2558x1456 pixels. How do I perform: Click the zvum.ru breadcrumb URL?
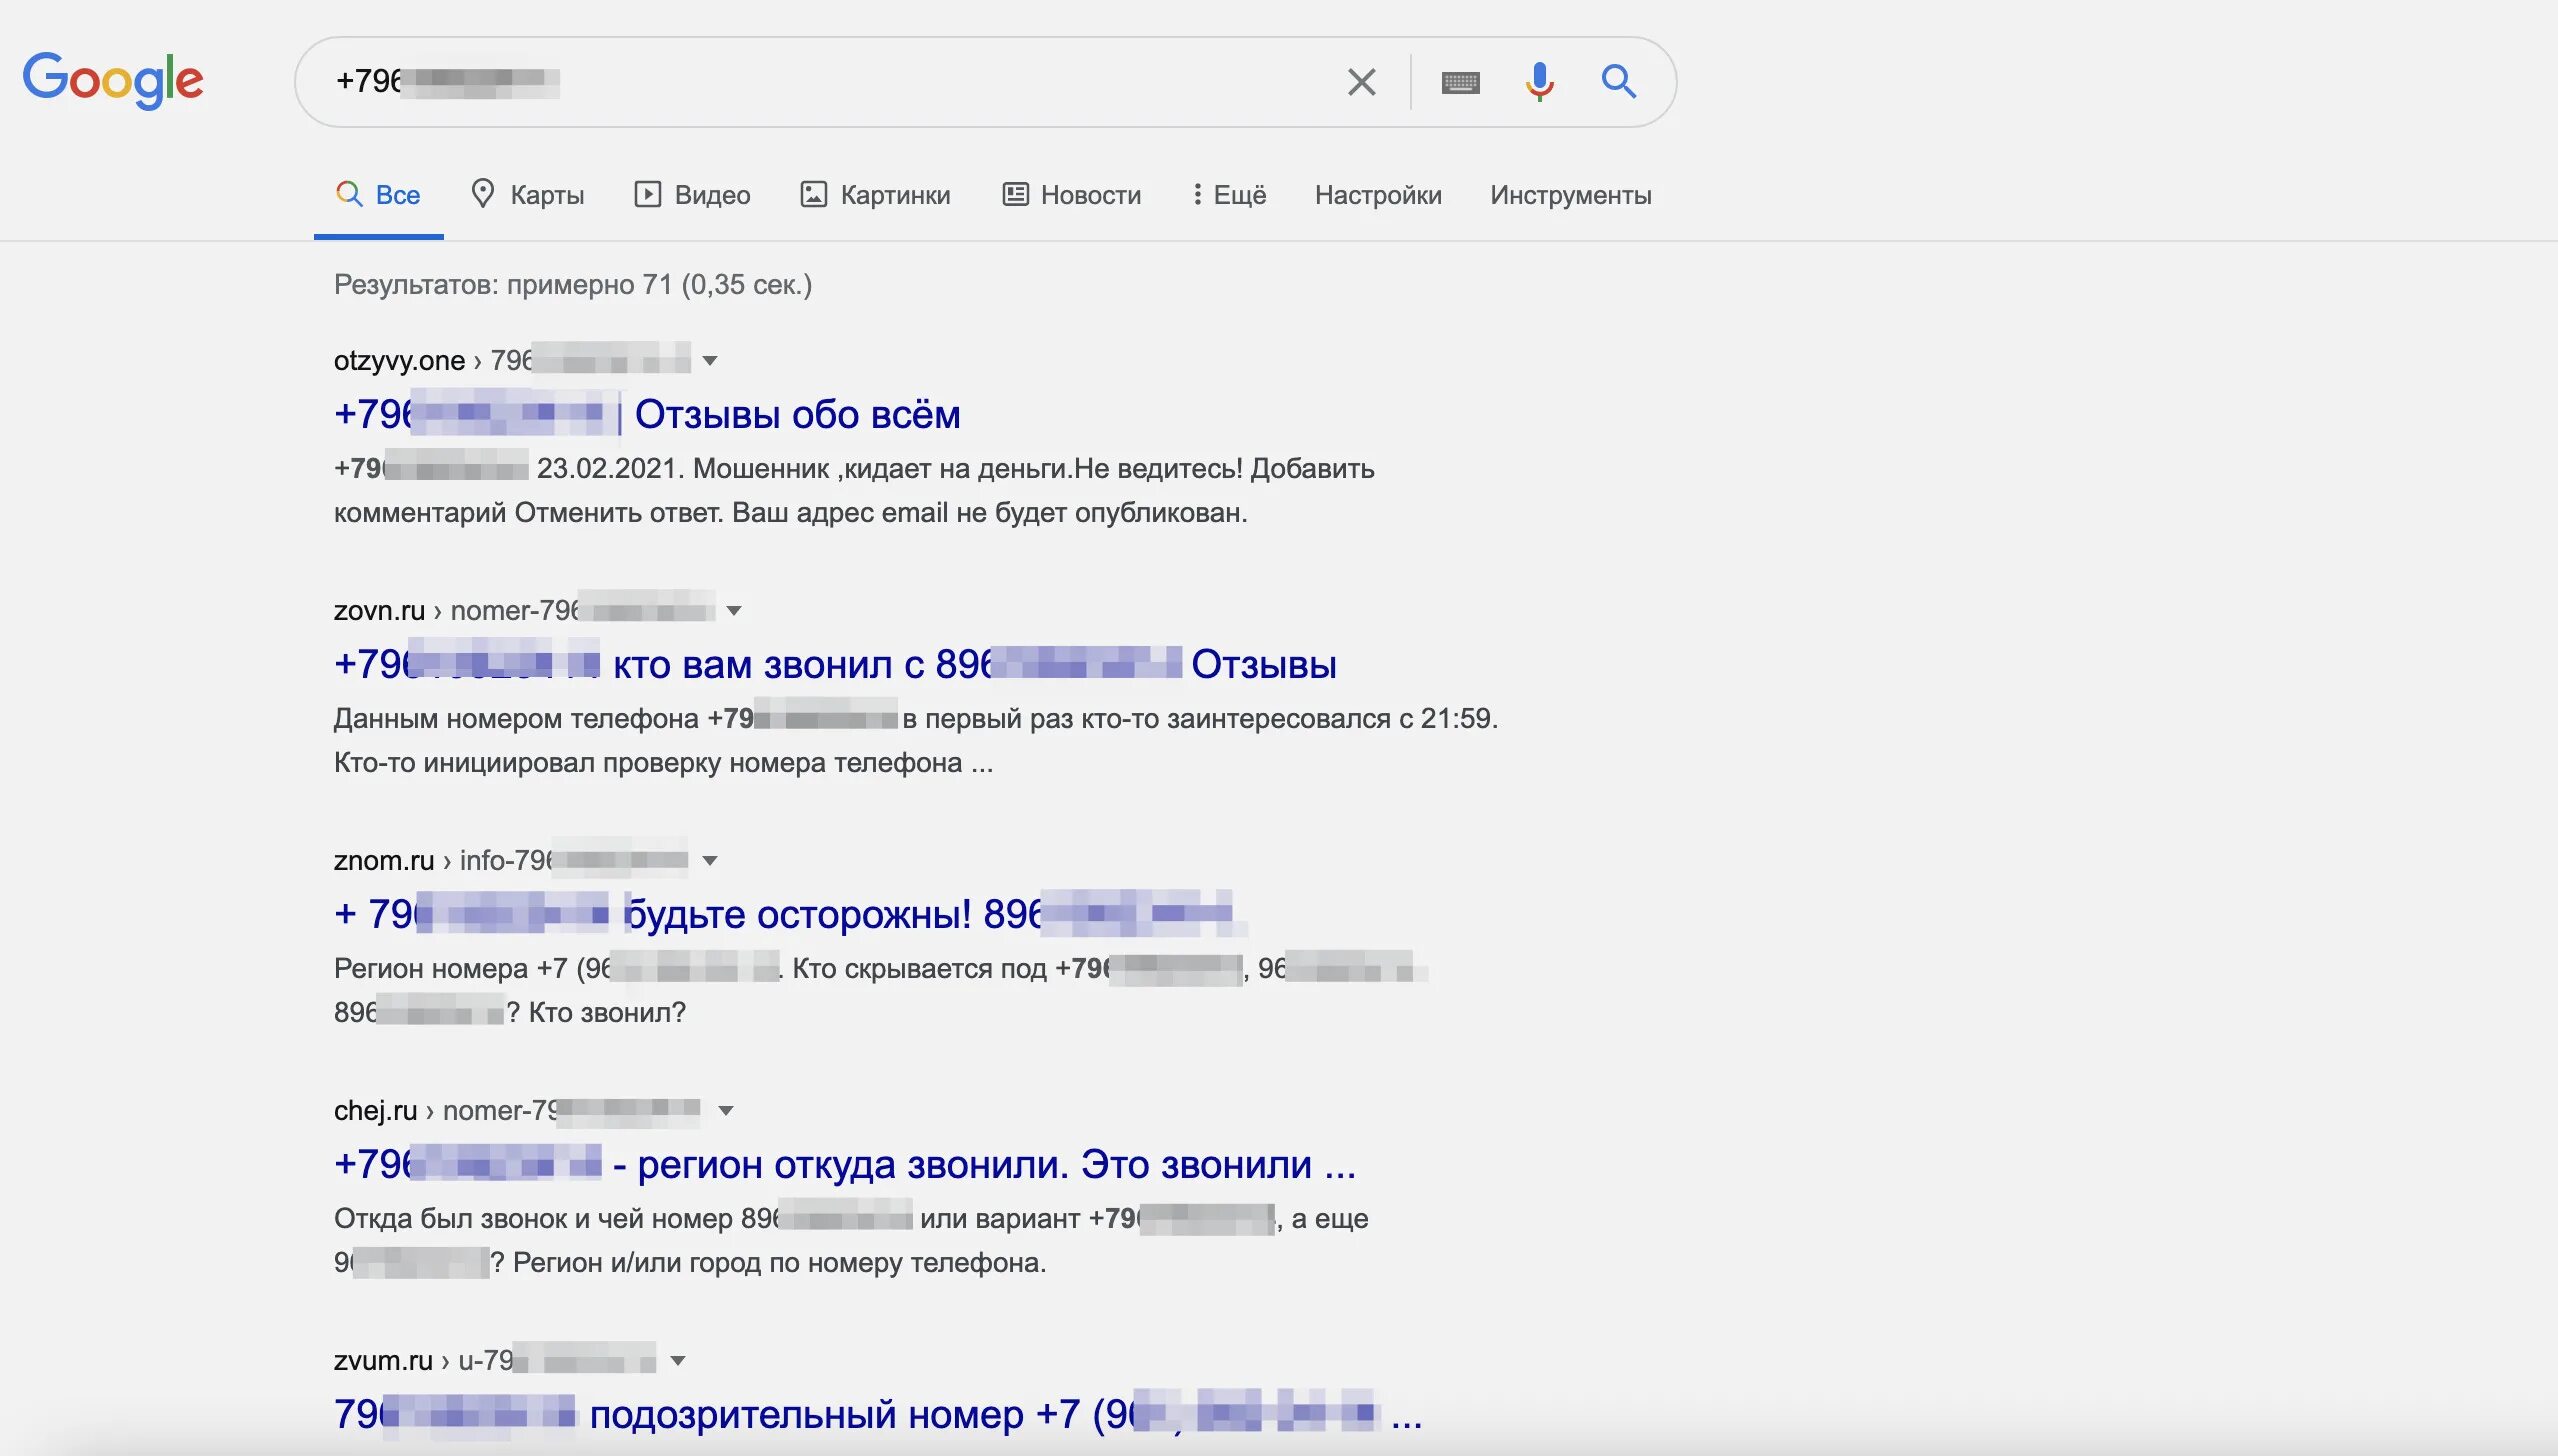[x=495, y=1360]
